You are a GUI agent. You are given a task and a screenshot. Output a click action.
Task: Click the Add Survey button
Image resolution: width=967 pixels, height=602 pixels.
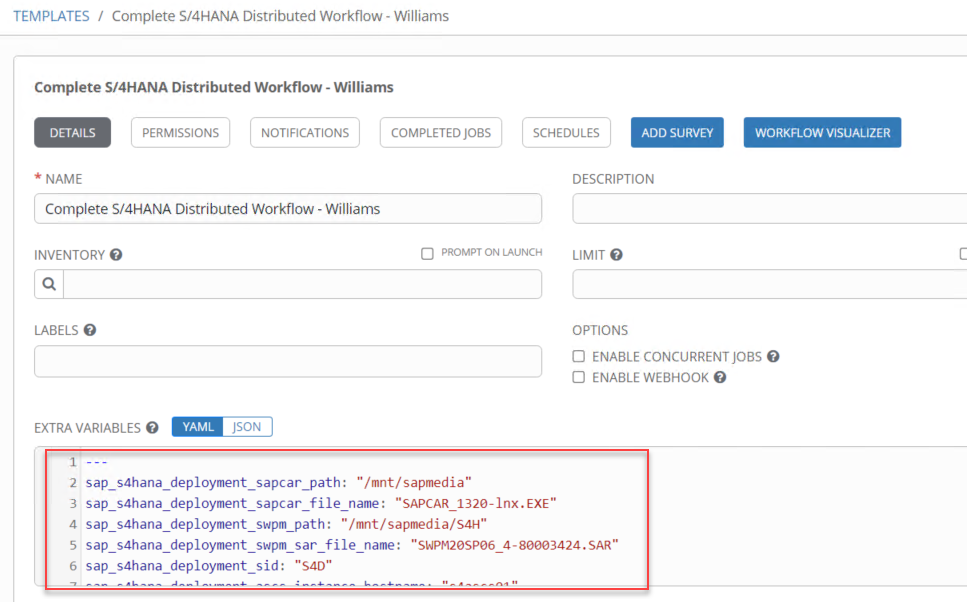pyautogui.click(x=677, y=133)
